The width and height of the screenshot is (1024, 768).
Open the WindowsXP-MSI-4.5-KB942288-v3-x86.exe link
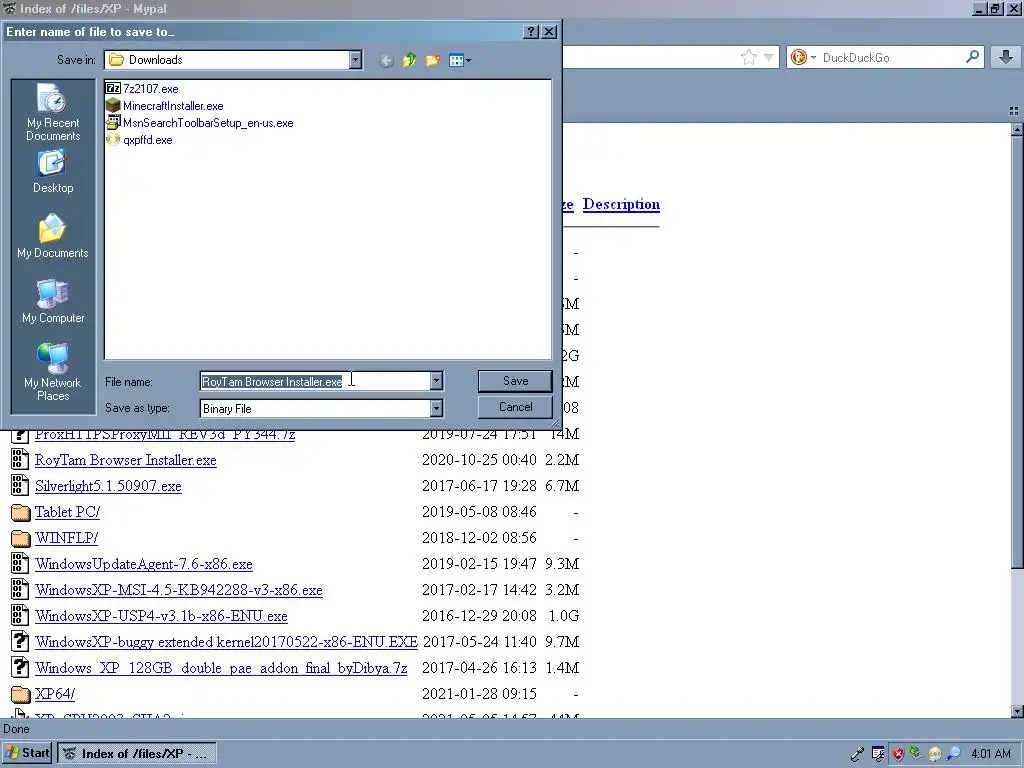(x=179, y=590)
